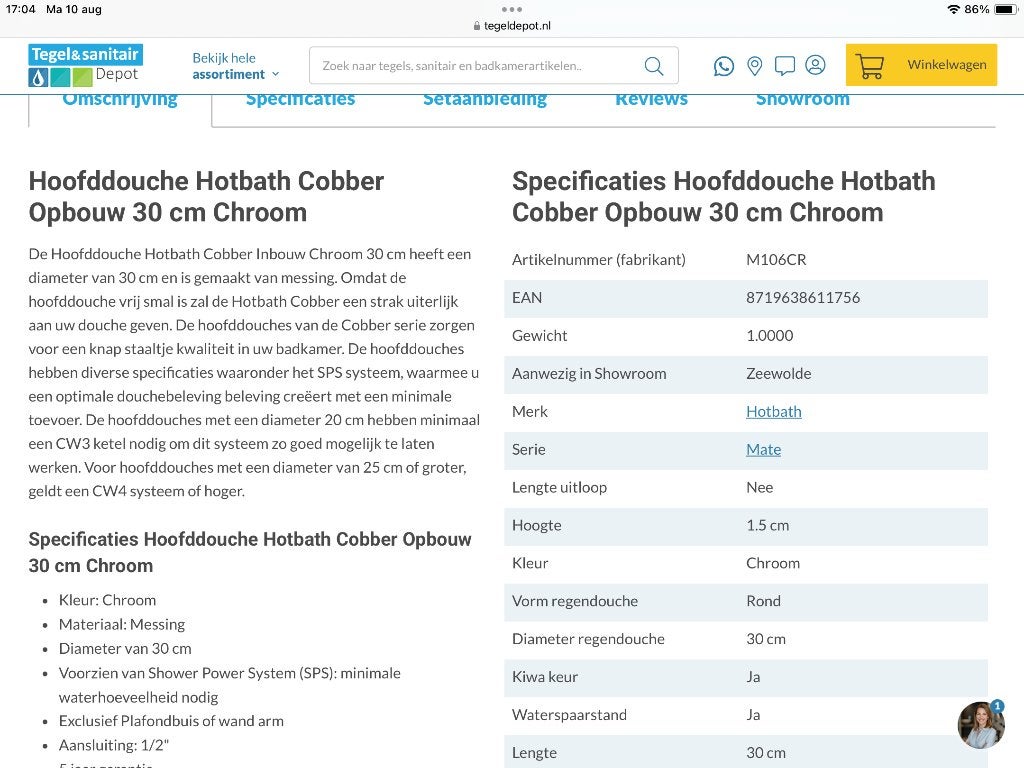Switch to the Specificaties tab
1024x768 pixels.
(x=300, y=100)
